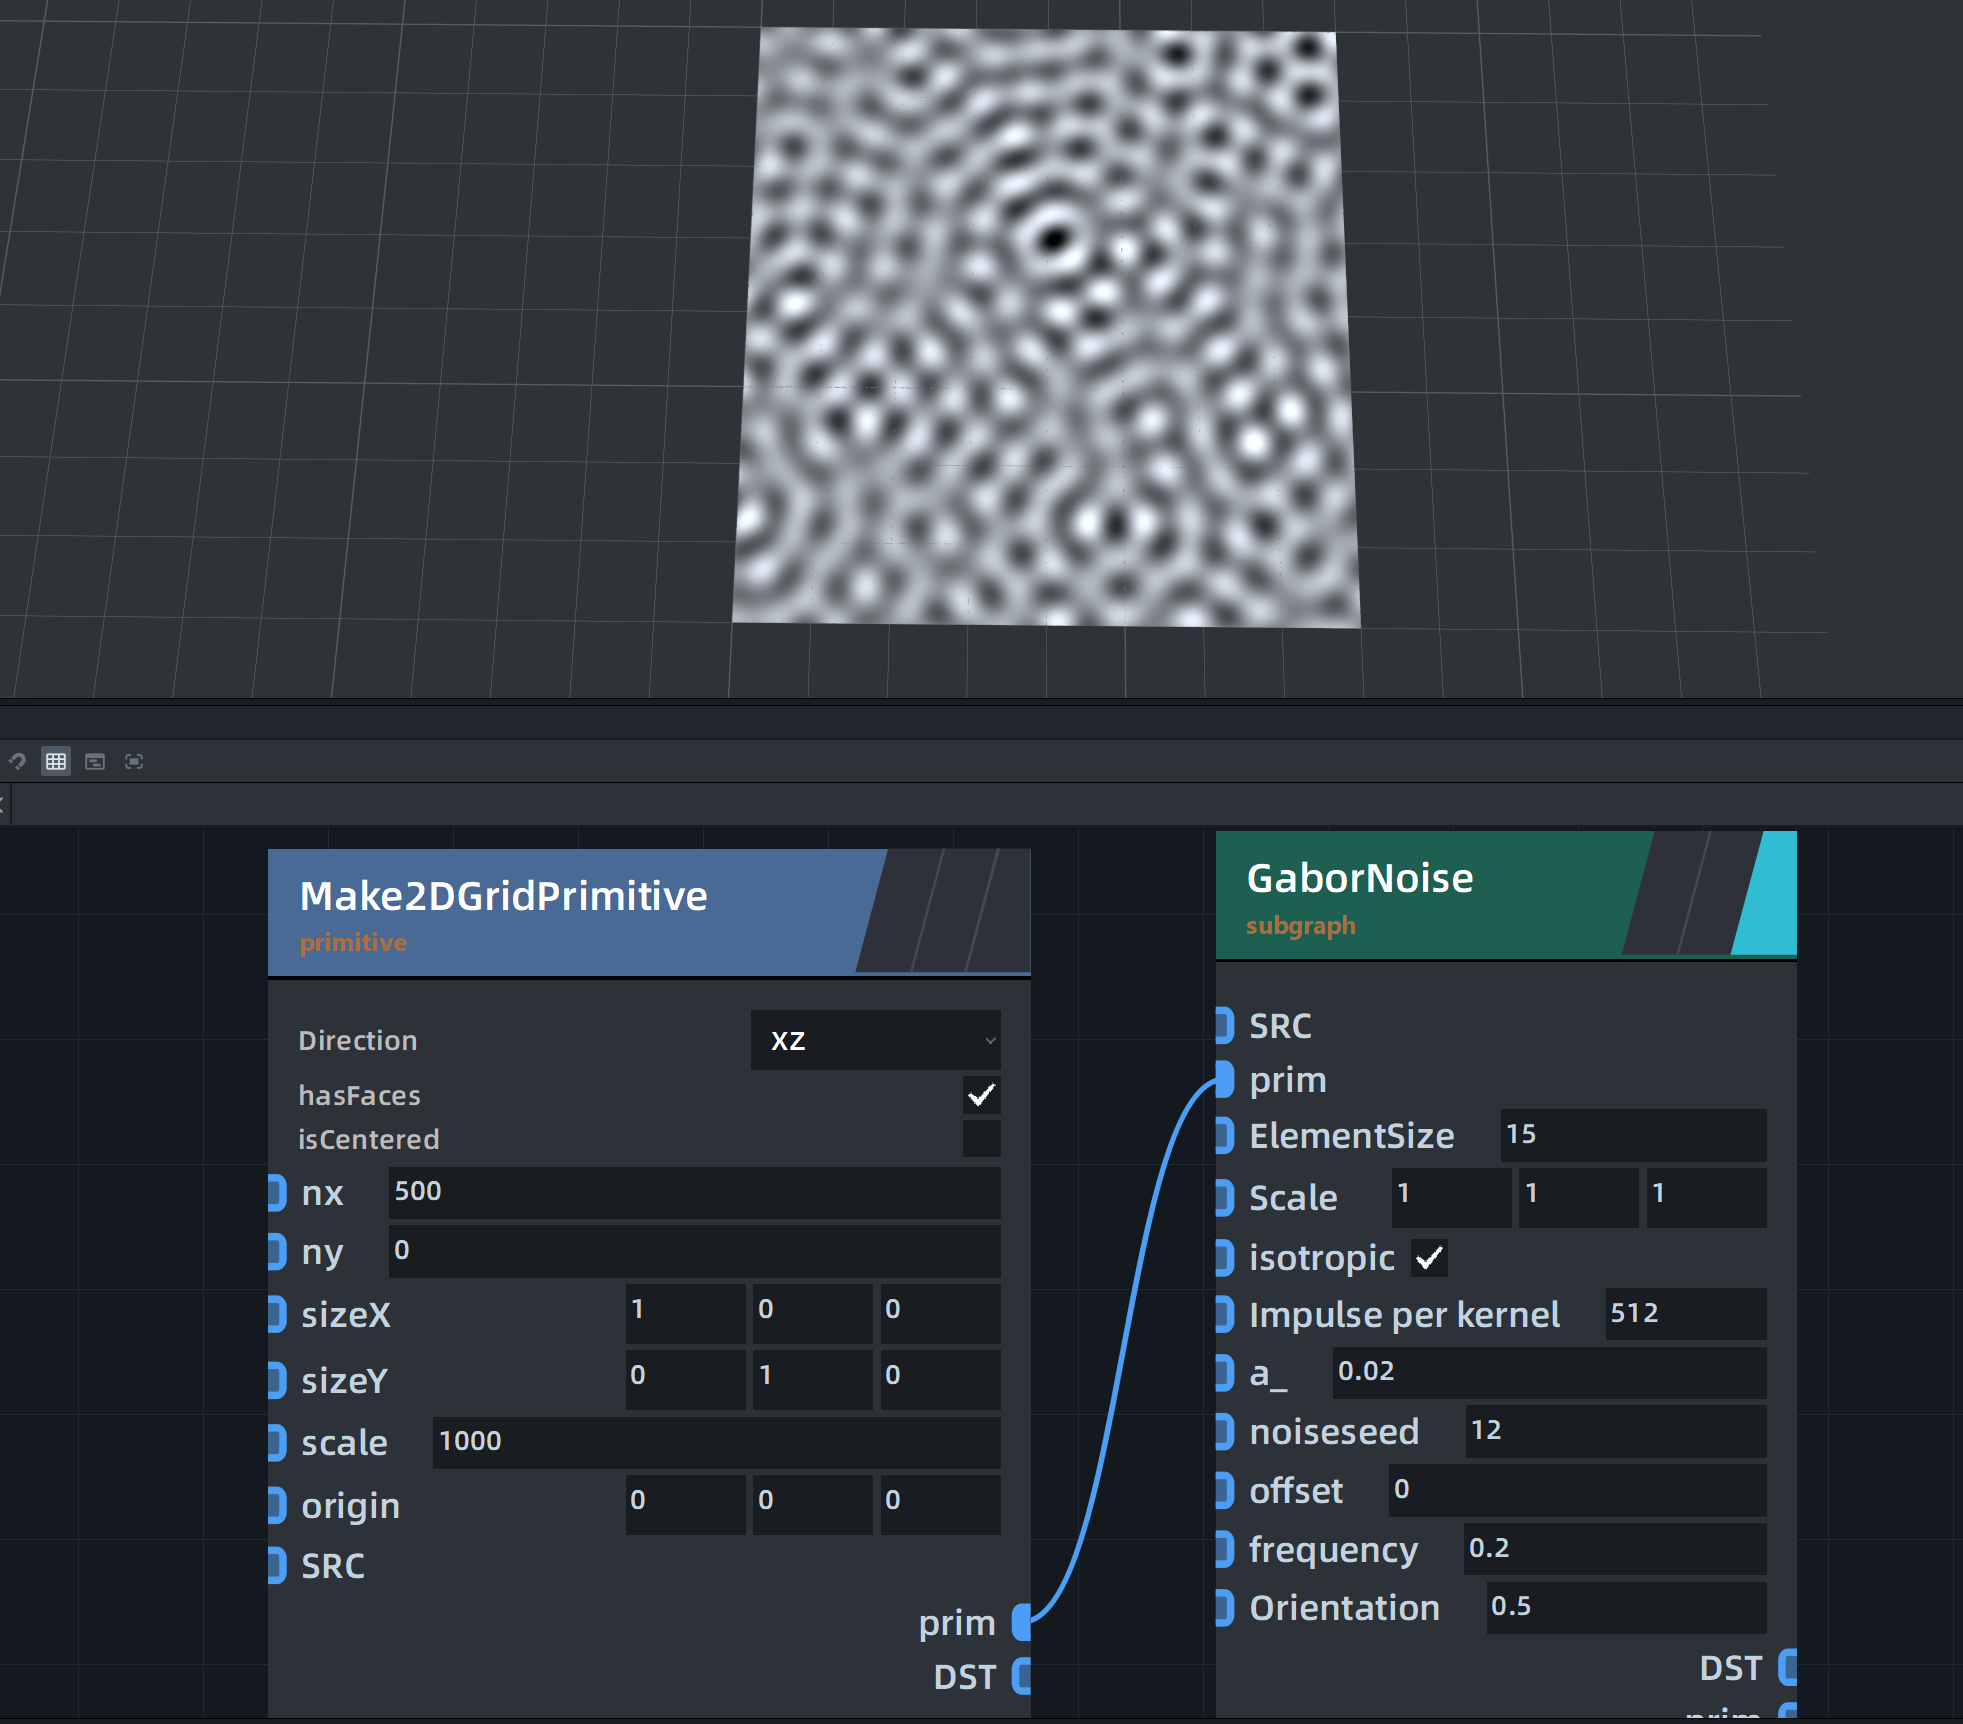This screenshot has width=1963, height=1724.
Task: Click the origin input socket
Action: pyautogui.click(x=277, y=1505)
